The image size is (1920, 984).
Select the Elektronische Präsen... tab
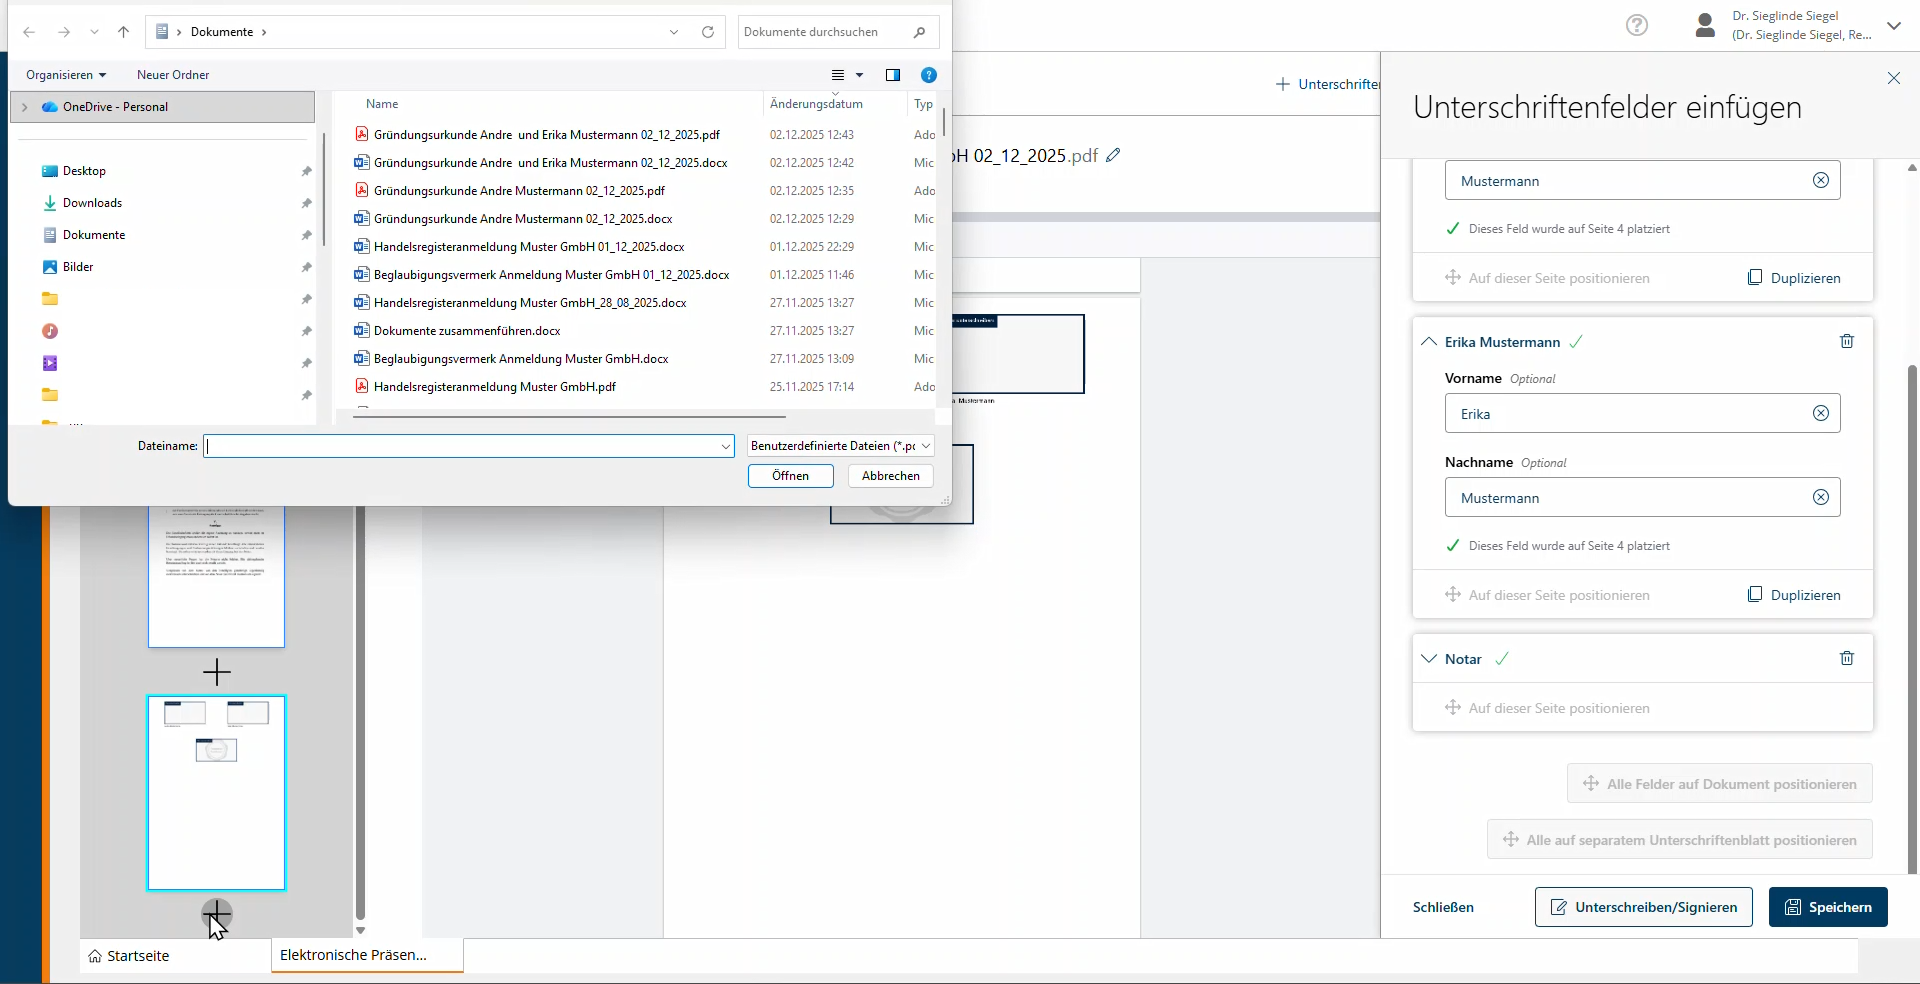(x=354, y=955)
